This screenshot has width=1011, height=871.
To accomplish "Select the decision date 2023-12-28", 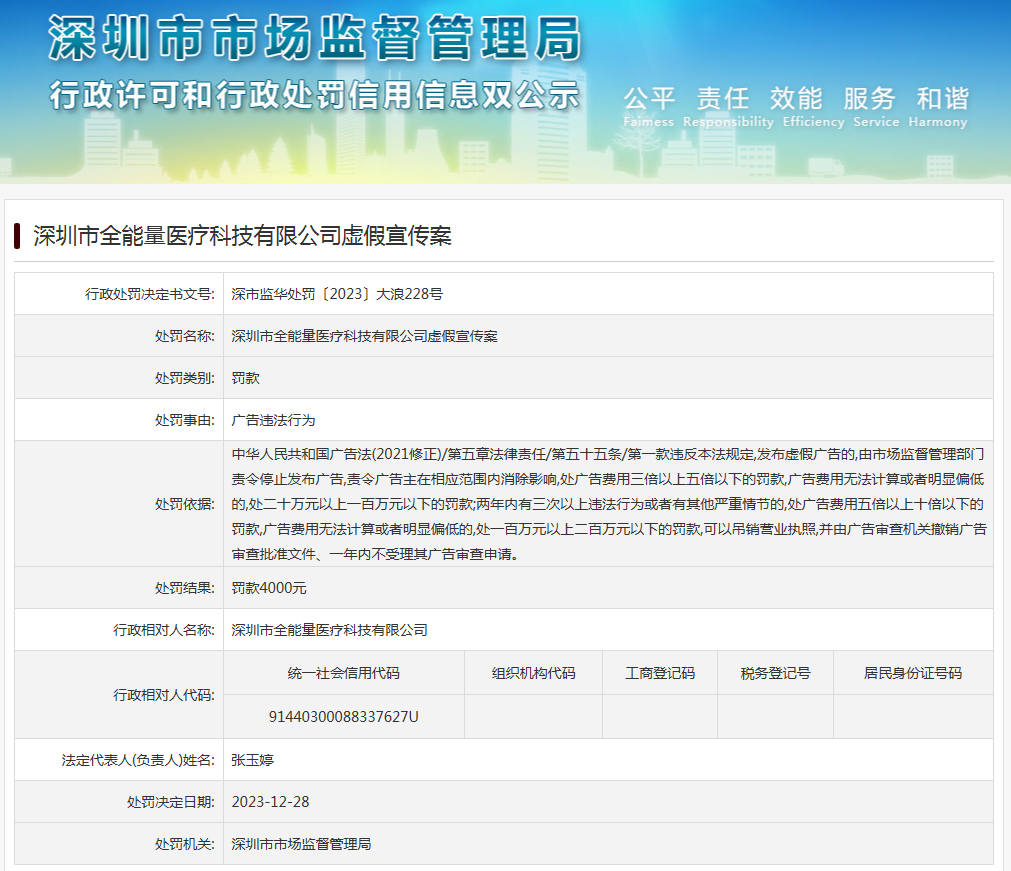I will [x=270, y=802].
